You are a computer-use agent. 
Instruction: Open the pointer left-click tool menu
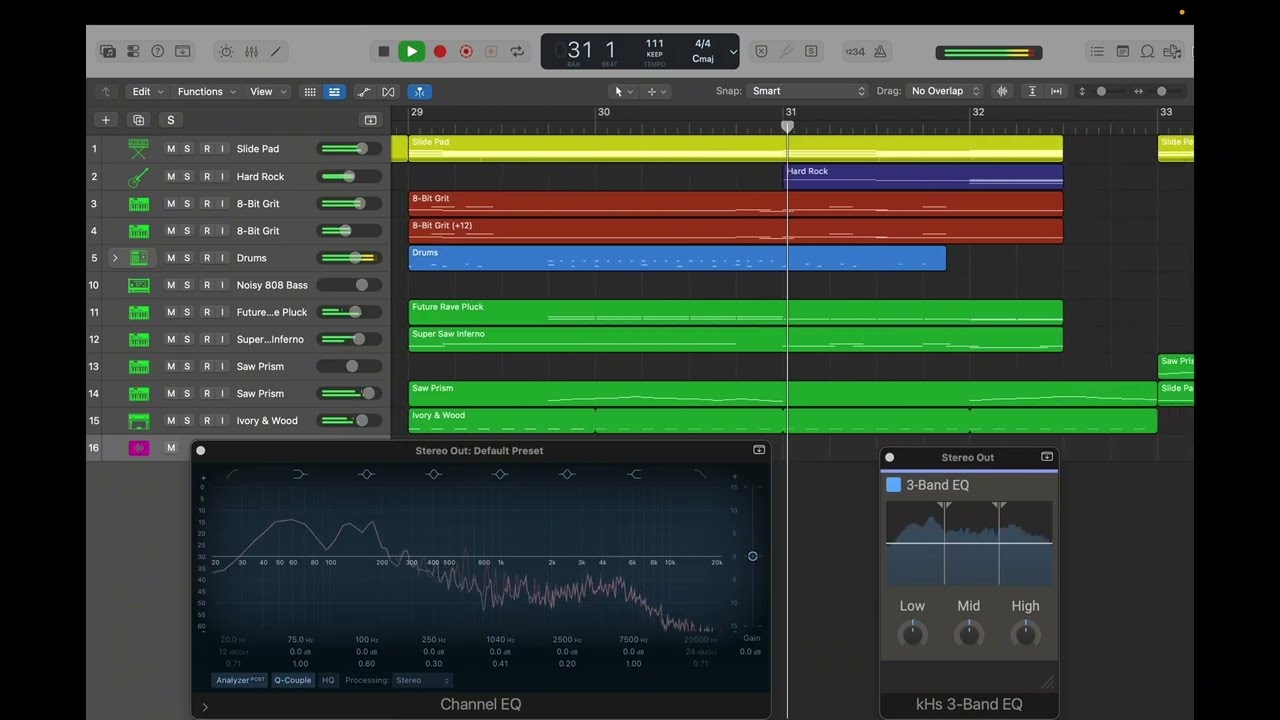tap(624, 91)
